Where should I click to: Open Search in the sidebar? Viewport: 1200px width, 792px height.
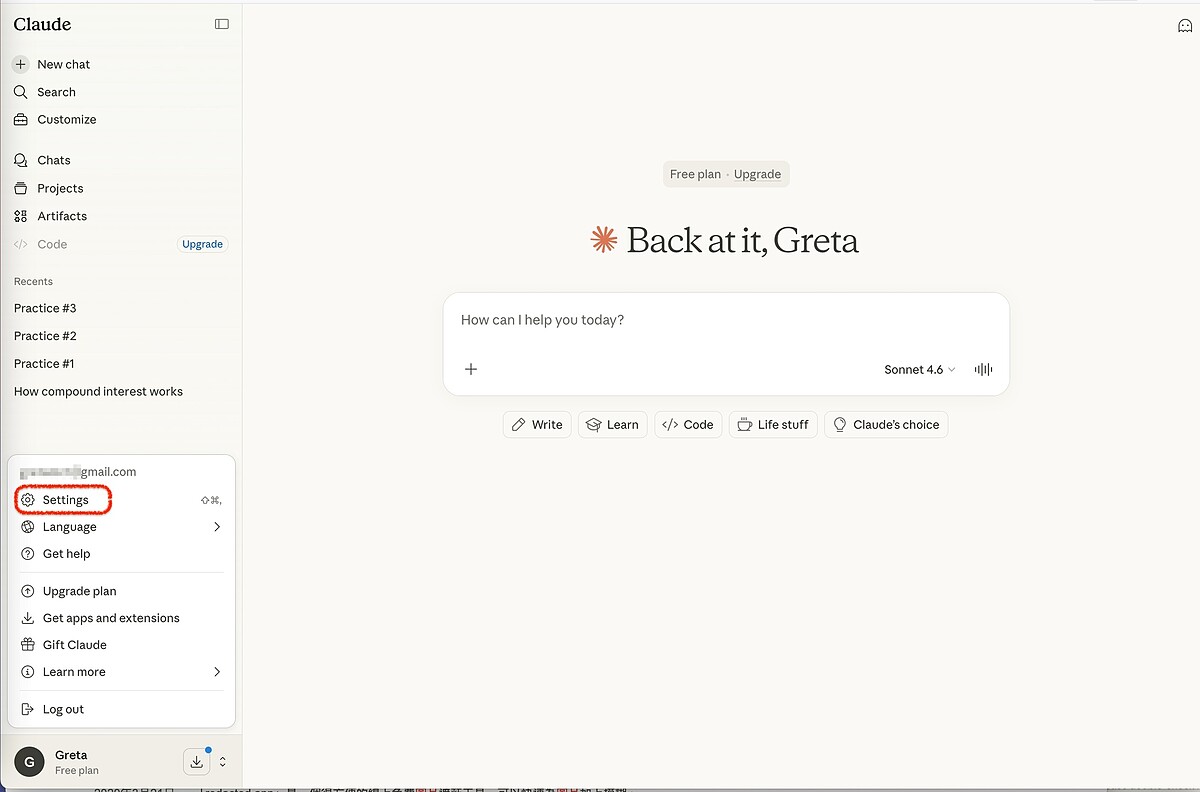tap(56, 92)
